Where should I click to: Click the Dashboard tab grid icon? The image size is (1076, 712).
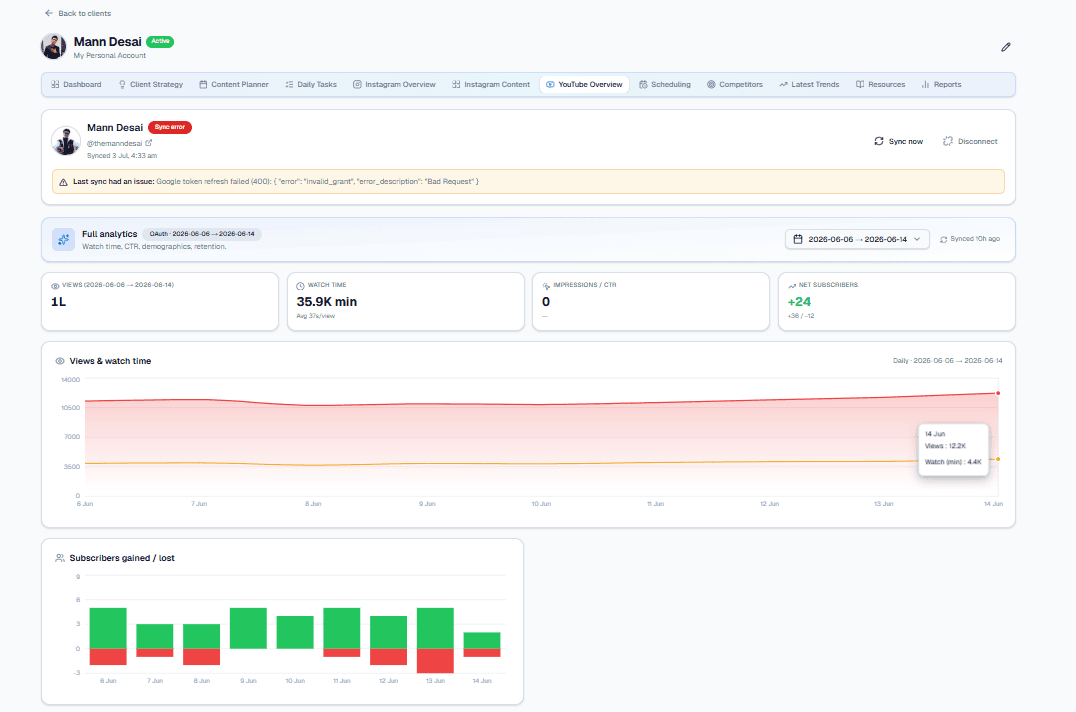click(55, 84)
